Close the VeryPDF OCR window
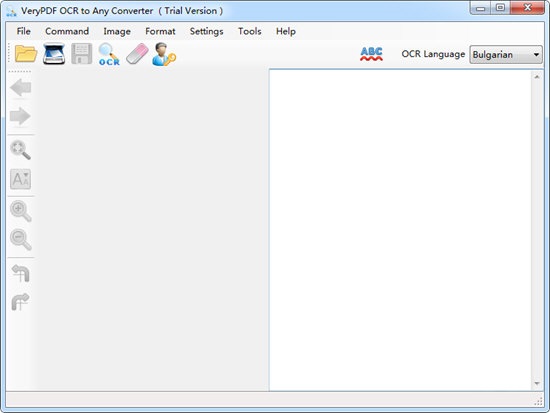This screenshot has width=550, height=413. click(x=528, y=8)
